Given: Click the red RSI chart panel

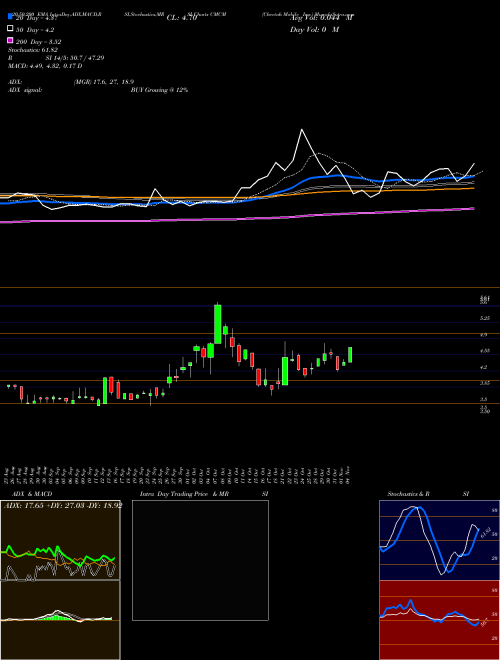Looking at the screenshot, I should point(439,620).
